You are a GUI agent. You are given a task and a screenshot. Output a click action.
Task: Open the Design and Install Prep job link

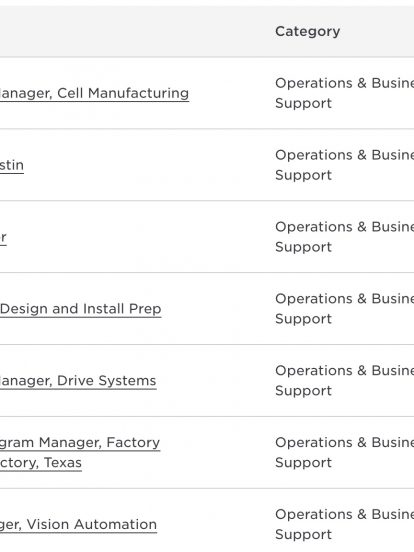(81, 309)
